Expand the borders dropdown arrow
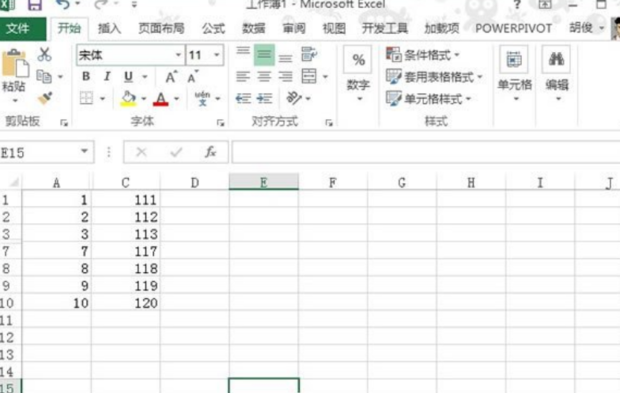This screenshot has height=393, width=620. click(x=102, y=98)
